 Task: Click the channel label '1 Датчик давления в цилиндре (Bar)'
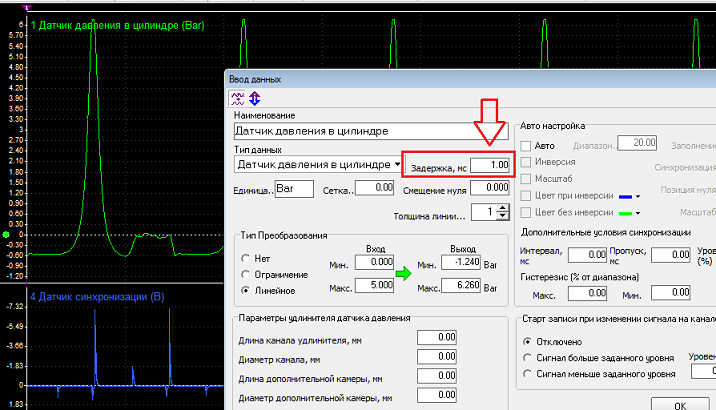coord(117,25)
